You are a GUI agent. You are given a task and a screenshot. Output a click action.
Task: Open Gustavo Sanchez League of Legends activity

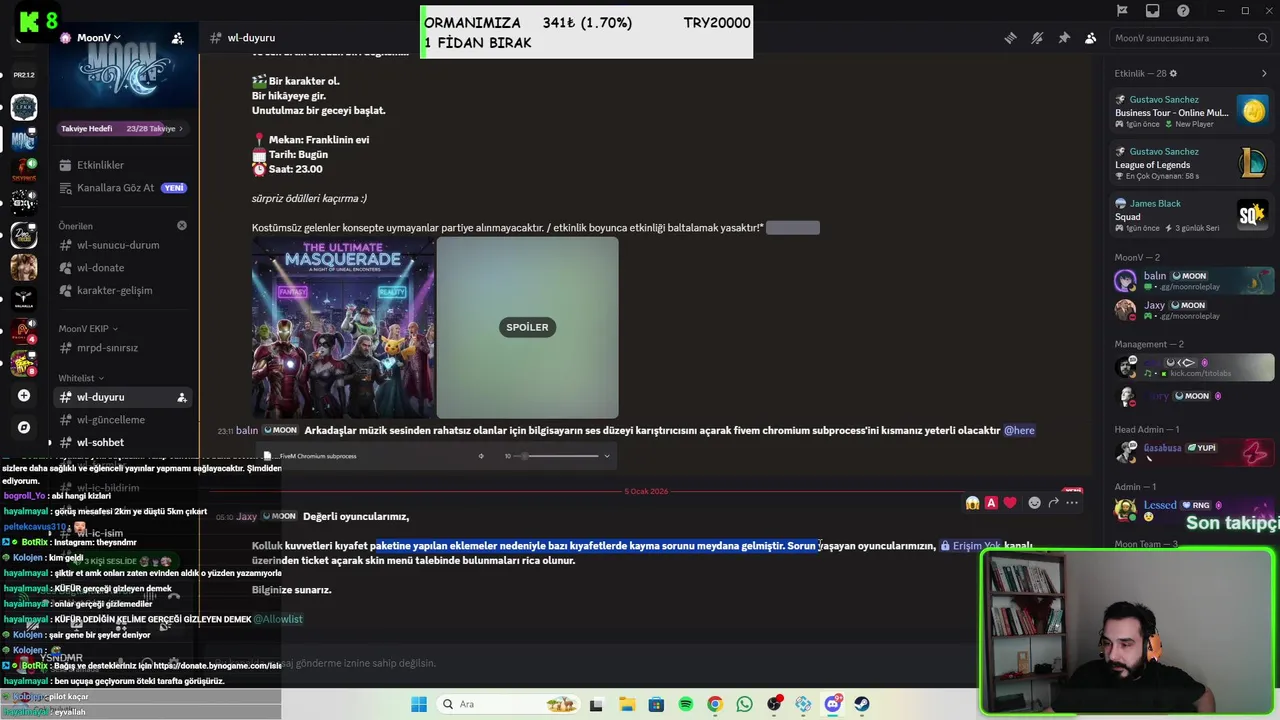click(1192, 164)
